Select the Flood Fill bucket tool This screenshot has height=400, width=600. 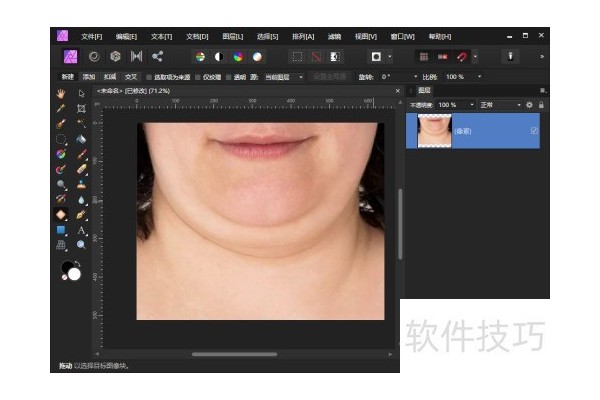pos(81,139)
